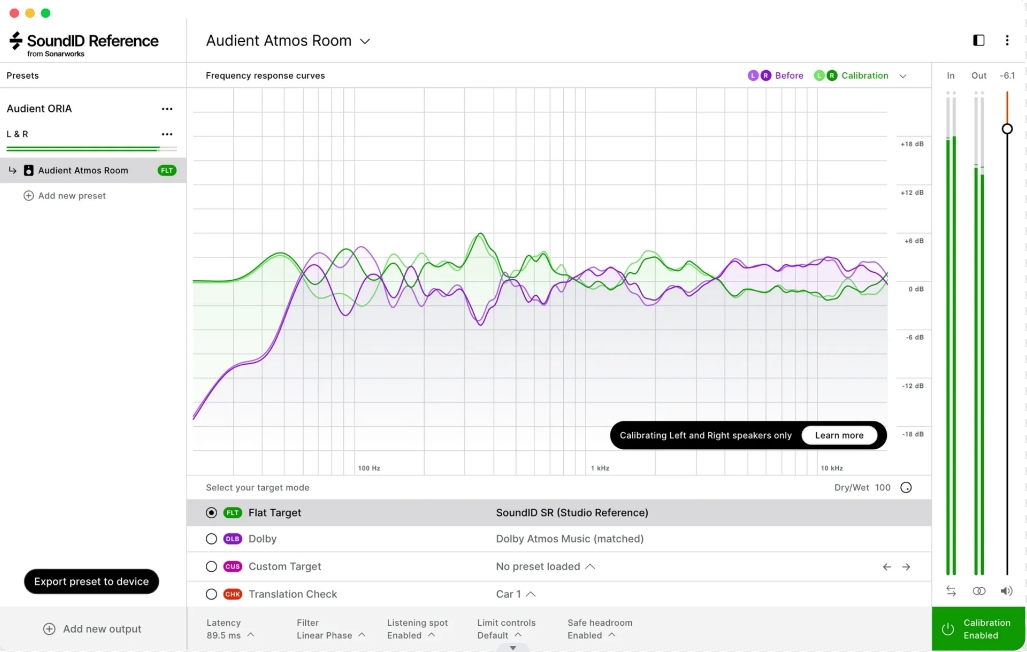Toggle the green R Calibration curve badge

tap(832, 75)
